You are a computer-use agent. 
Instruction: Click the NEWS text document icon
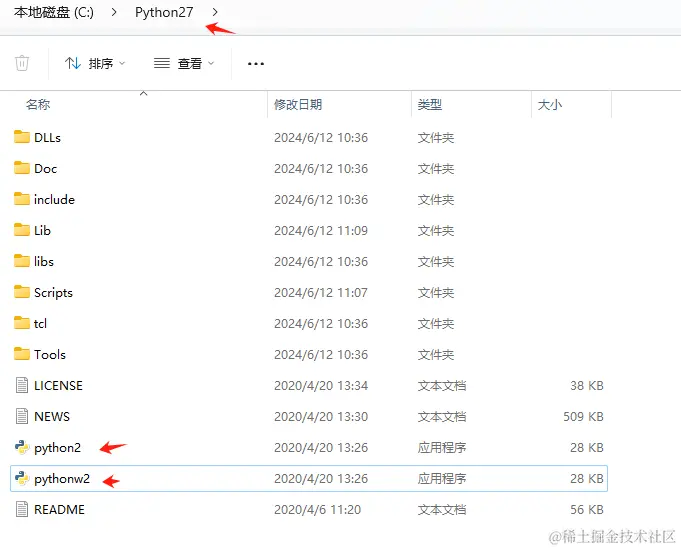point(22,416)
